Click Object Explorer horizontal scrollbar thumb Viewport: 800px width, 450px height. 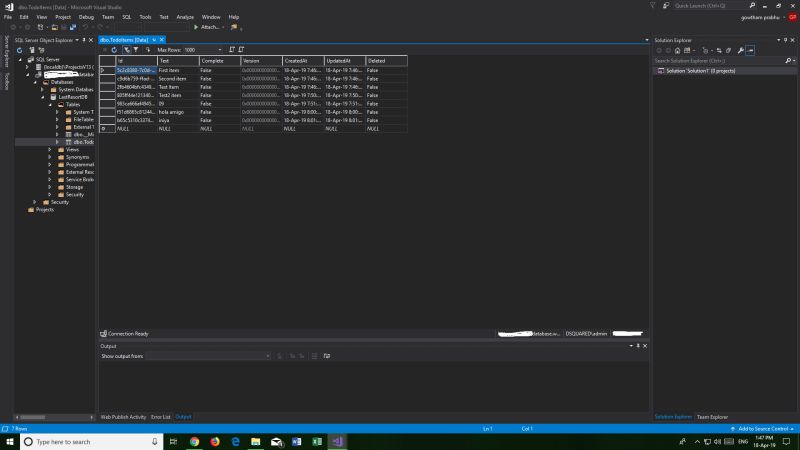pyautogui.click(x=33, y=417)
